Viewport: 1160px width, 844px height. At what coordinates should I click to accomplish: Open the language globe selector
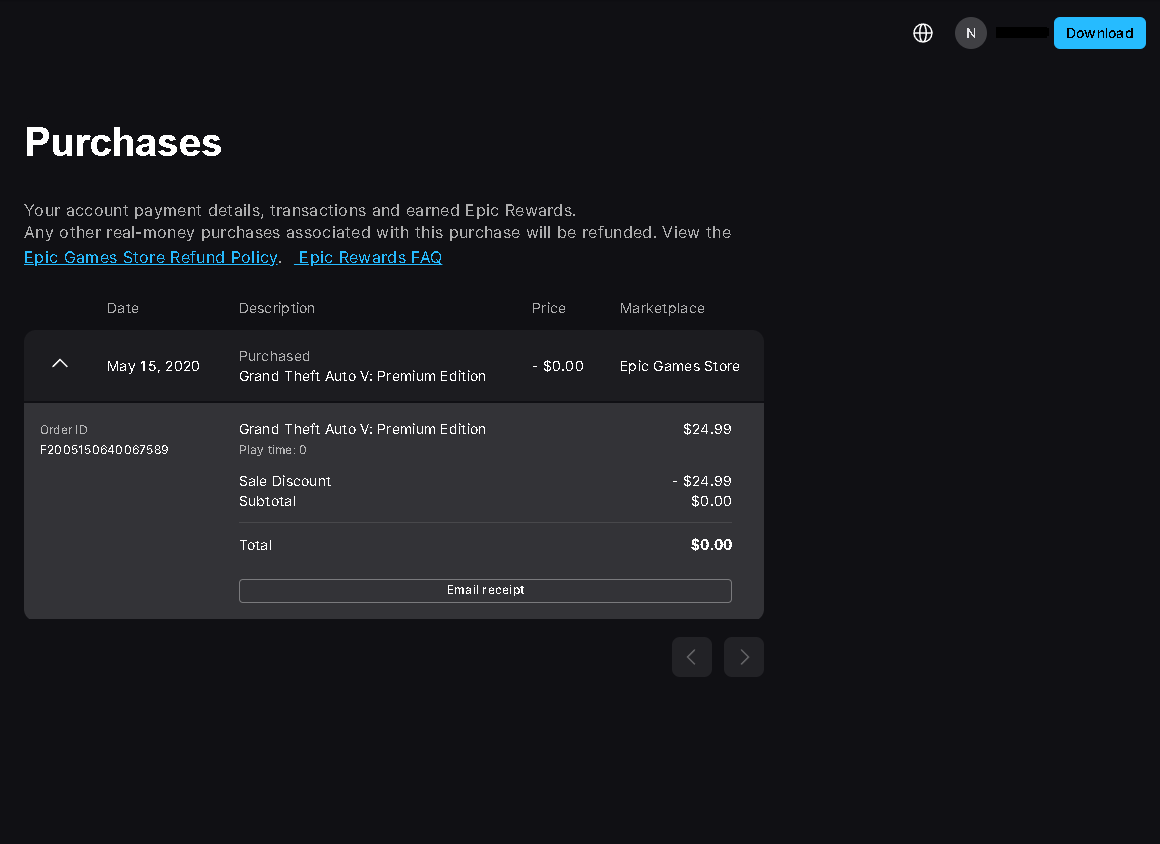click(x=923, y=33)
